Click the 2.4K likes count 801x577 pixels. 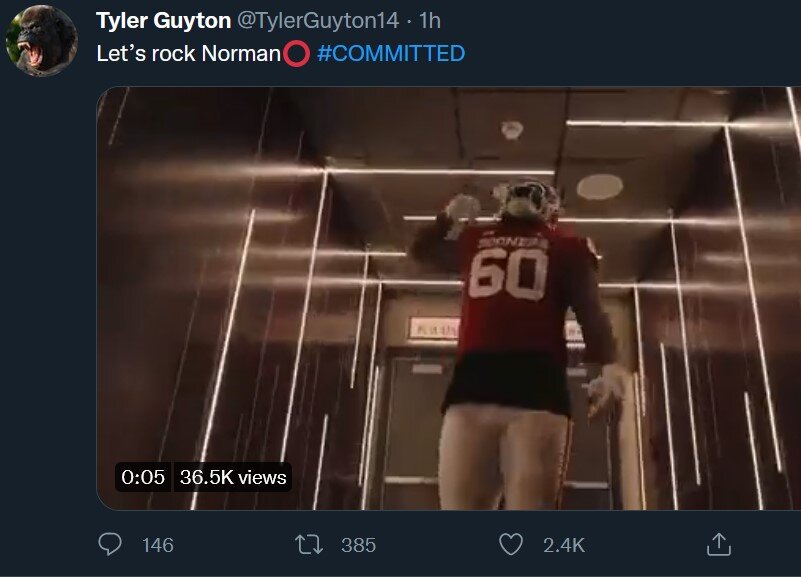(563, 545)
